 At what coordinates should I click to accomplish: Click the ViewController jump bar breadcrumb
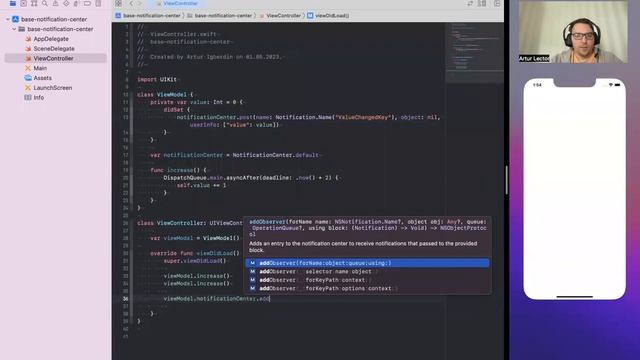(x=280, y=16)
